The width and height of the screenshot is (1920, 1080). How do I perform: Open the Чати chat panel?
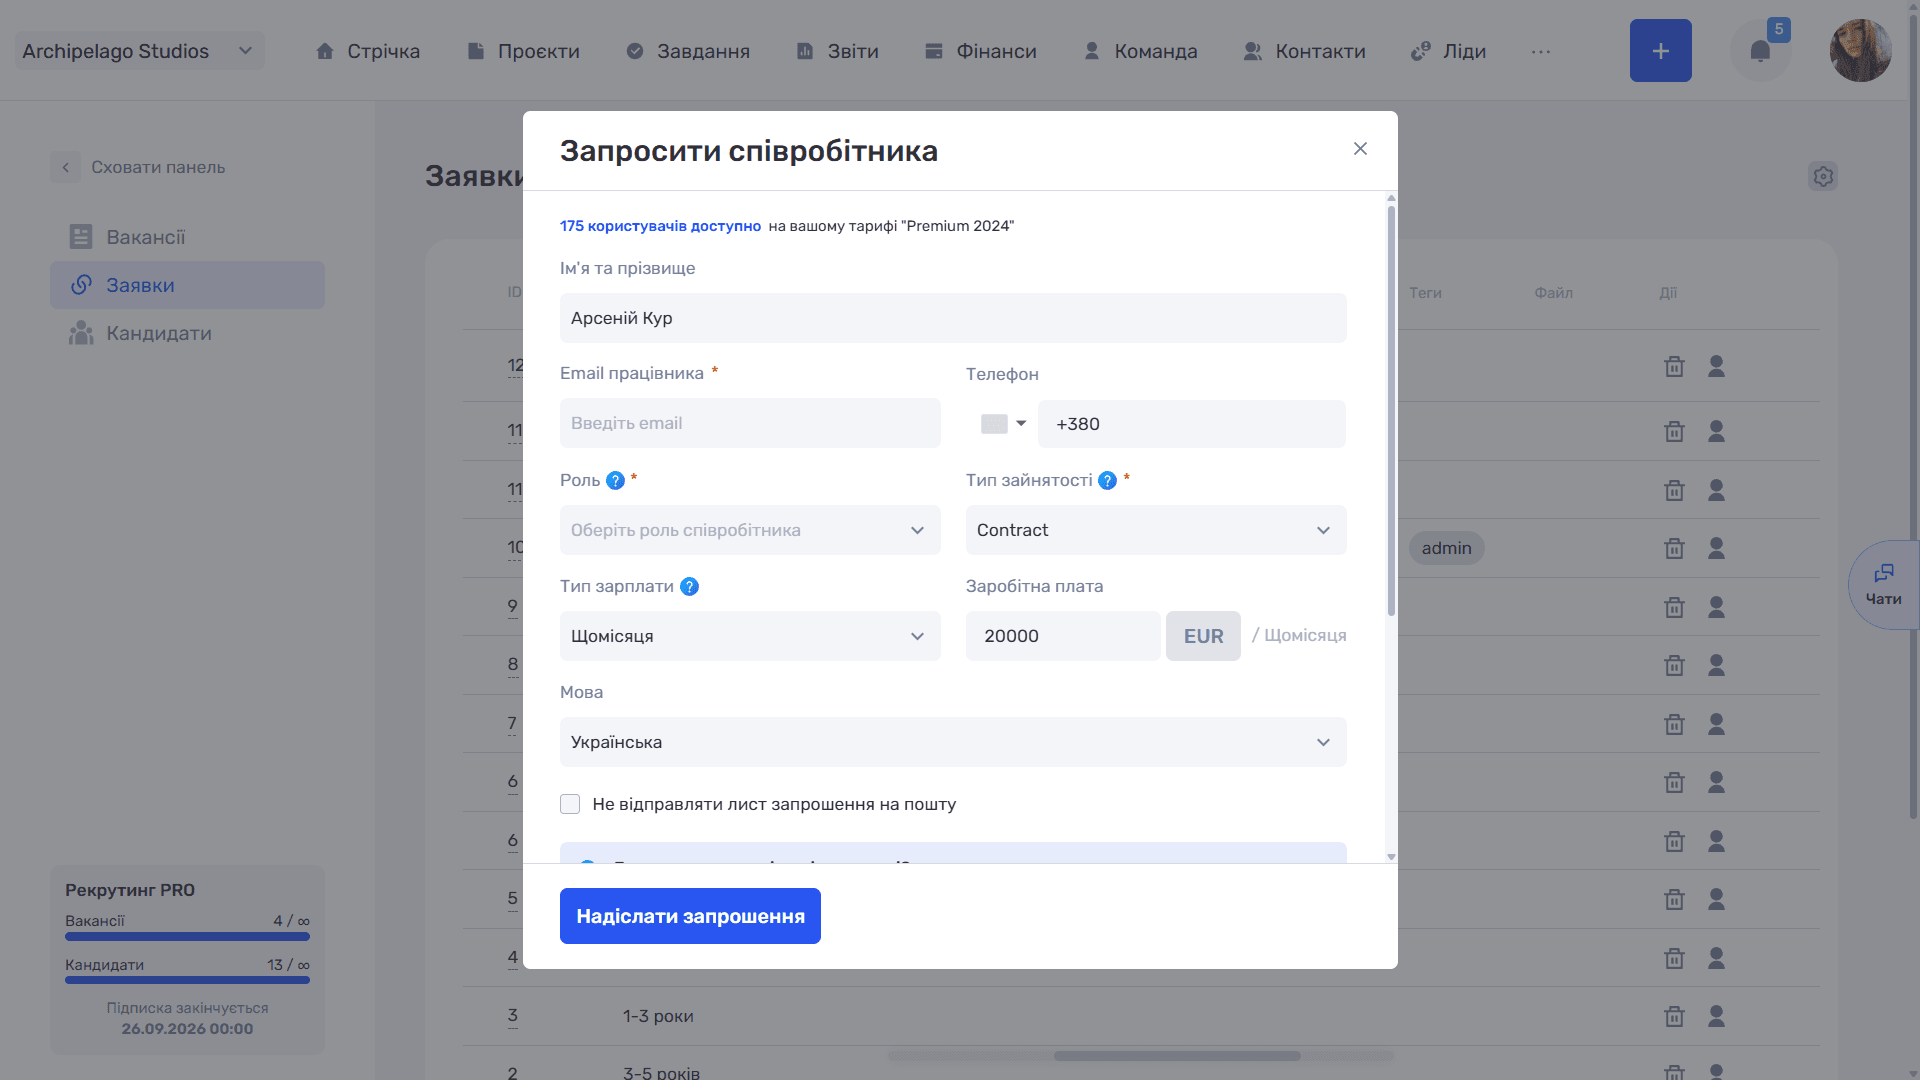pos(1884,585)
